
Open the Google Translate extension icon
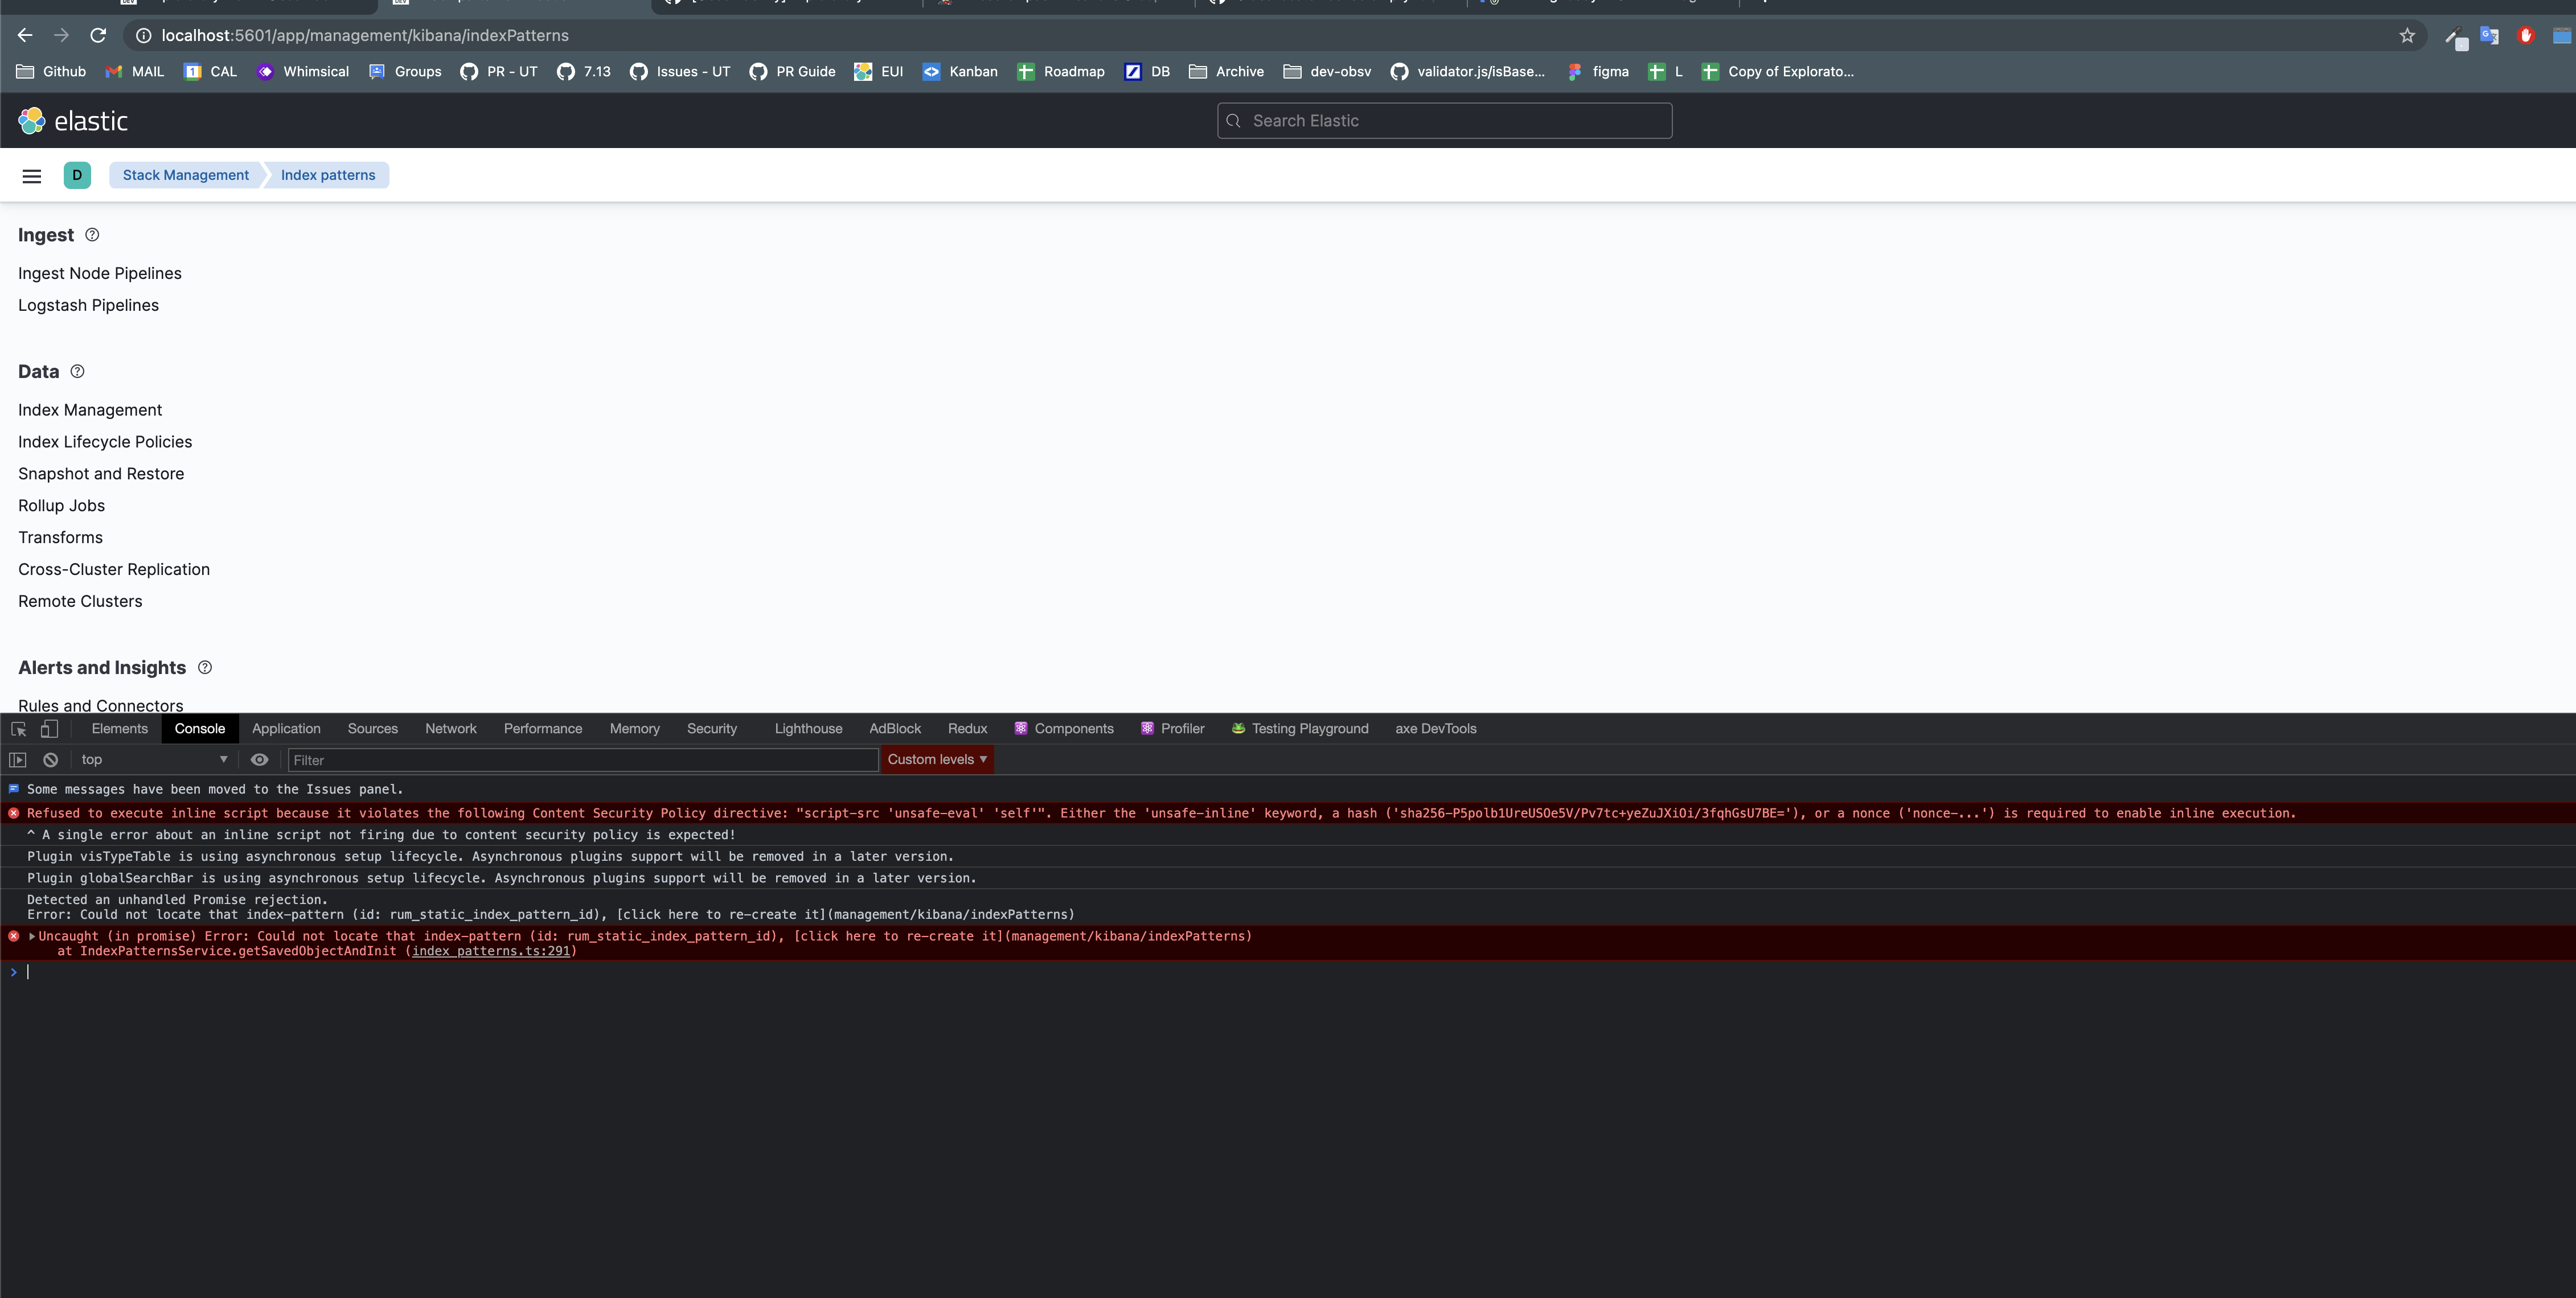(2489, 36)
